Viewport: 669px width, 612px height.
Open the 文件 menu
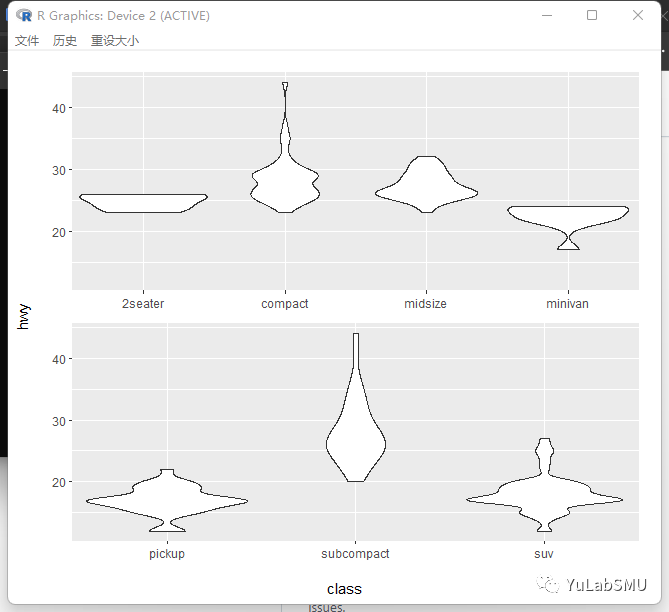pos(27,41)
